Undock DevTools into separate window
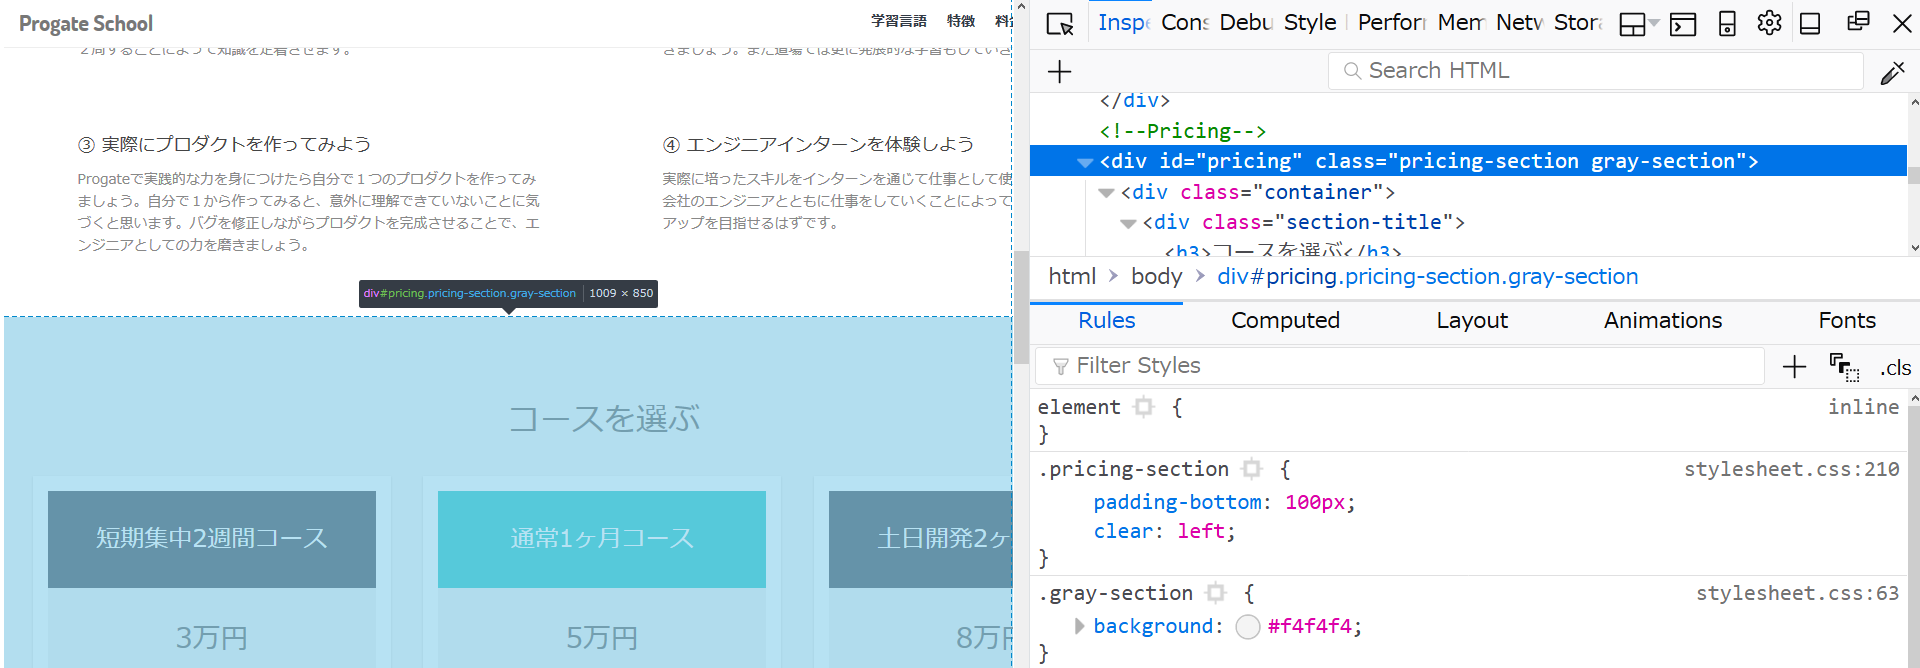Image resolution: width=1920 pixels, height=668 pixels. pyautogui.click(x=1858, y=22)
